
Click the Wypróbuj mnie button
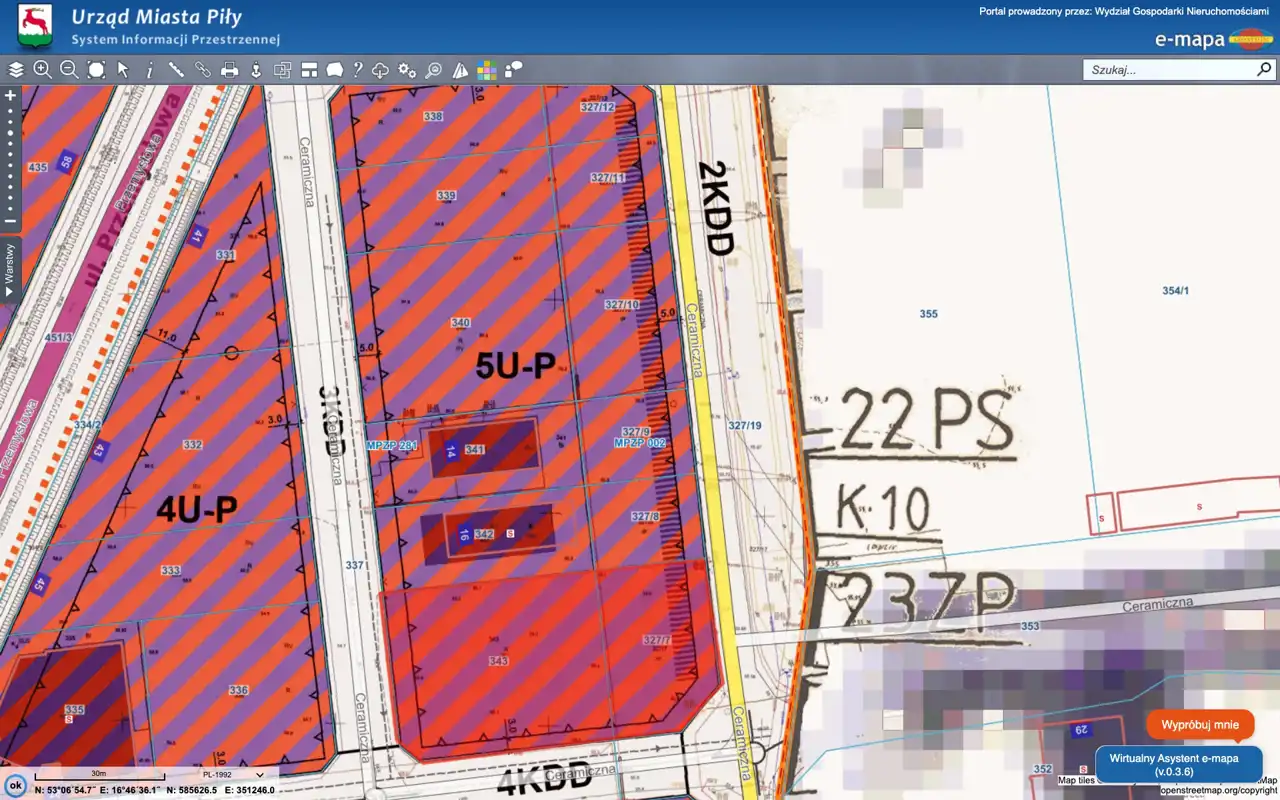[x=1200, y=725]
